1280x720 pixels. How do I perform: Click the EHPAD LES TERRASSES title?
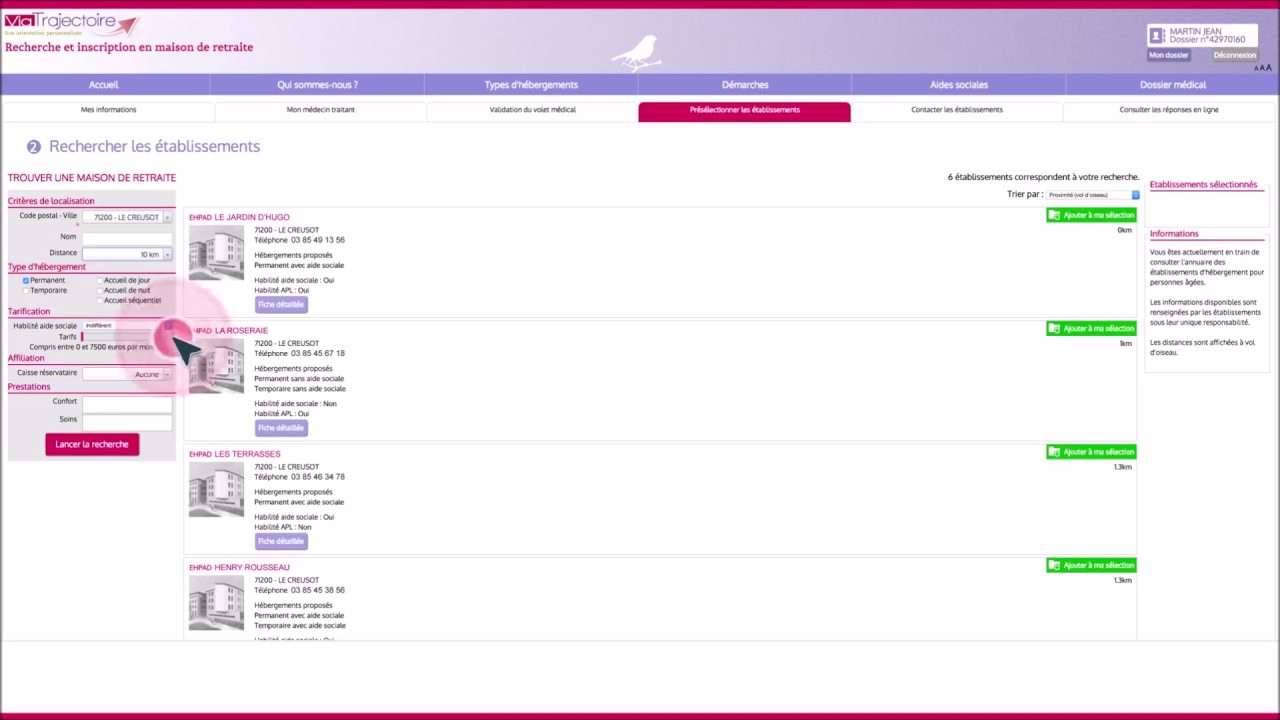pos(235,454)
